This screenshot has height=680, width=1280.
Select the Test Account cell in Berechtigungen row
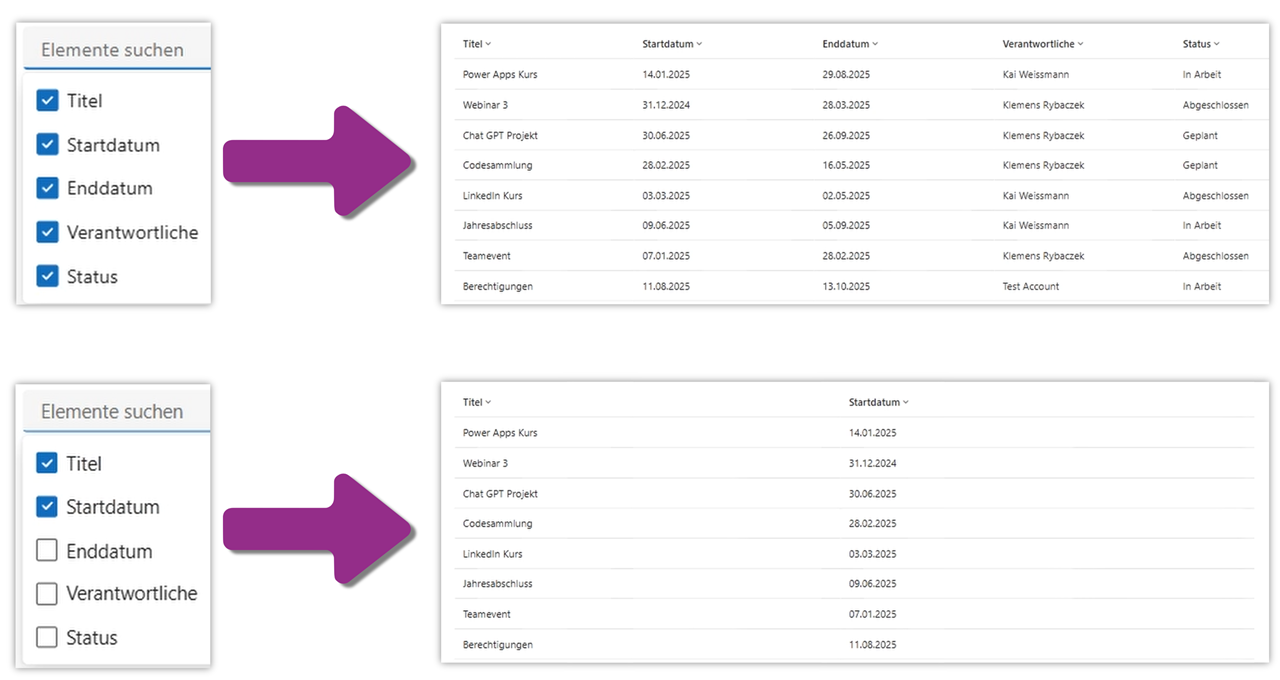click(x=1030, y=286)
